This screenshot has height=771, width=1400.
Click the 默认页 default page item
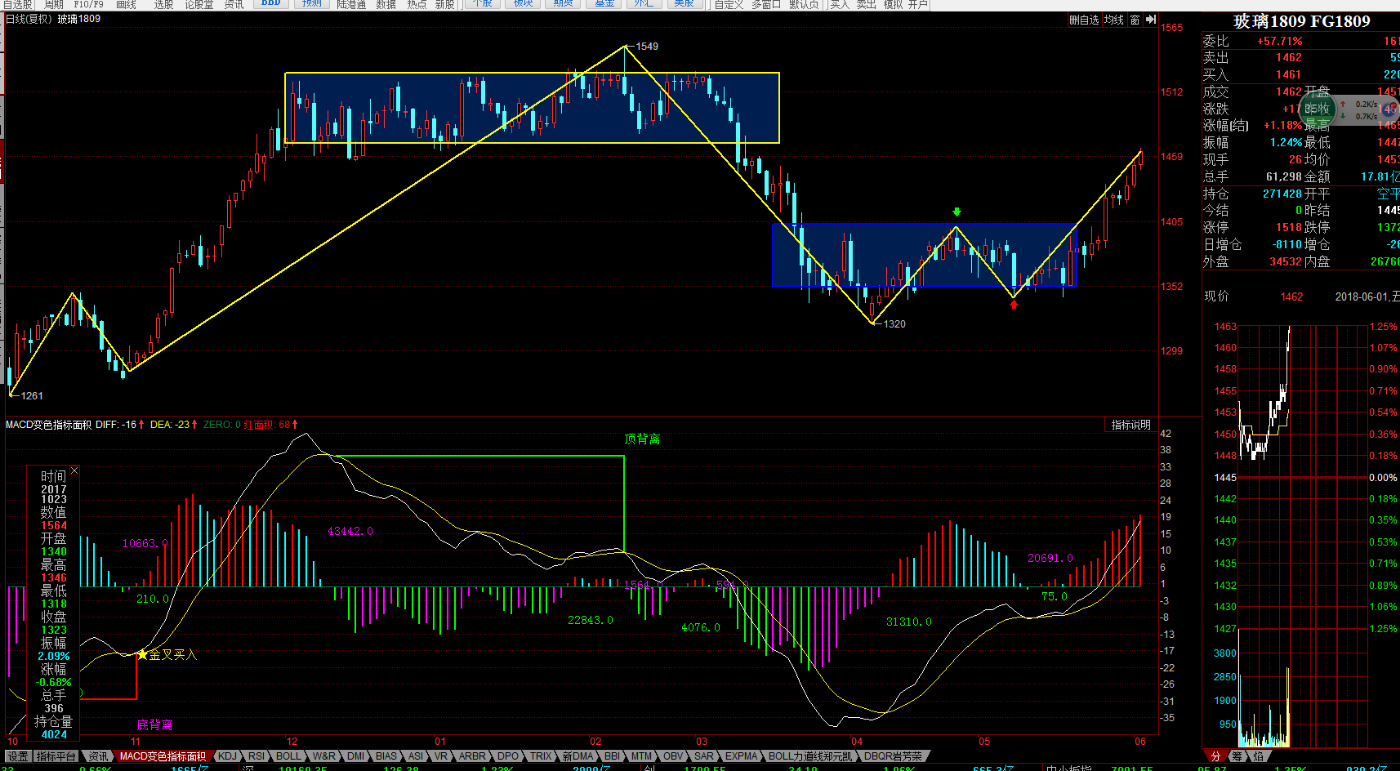(804, 5)
